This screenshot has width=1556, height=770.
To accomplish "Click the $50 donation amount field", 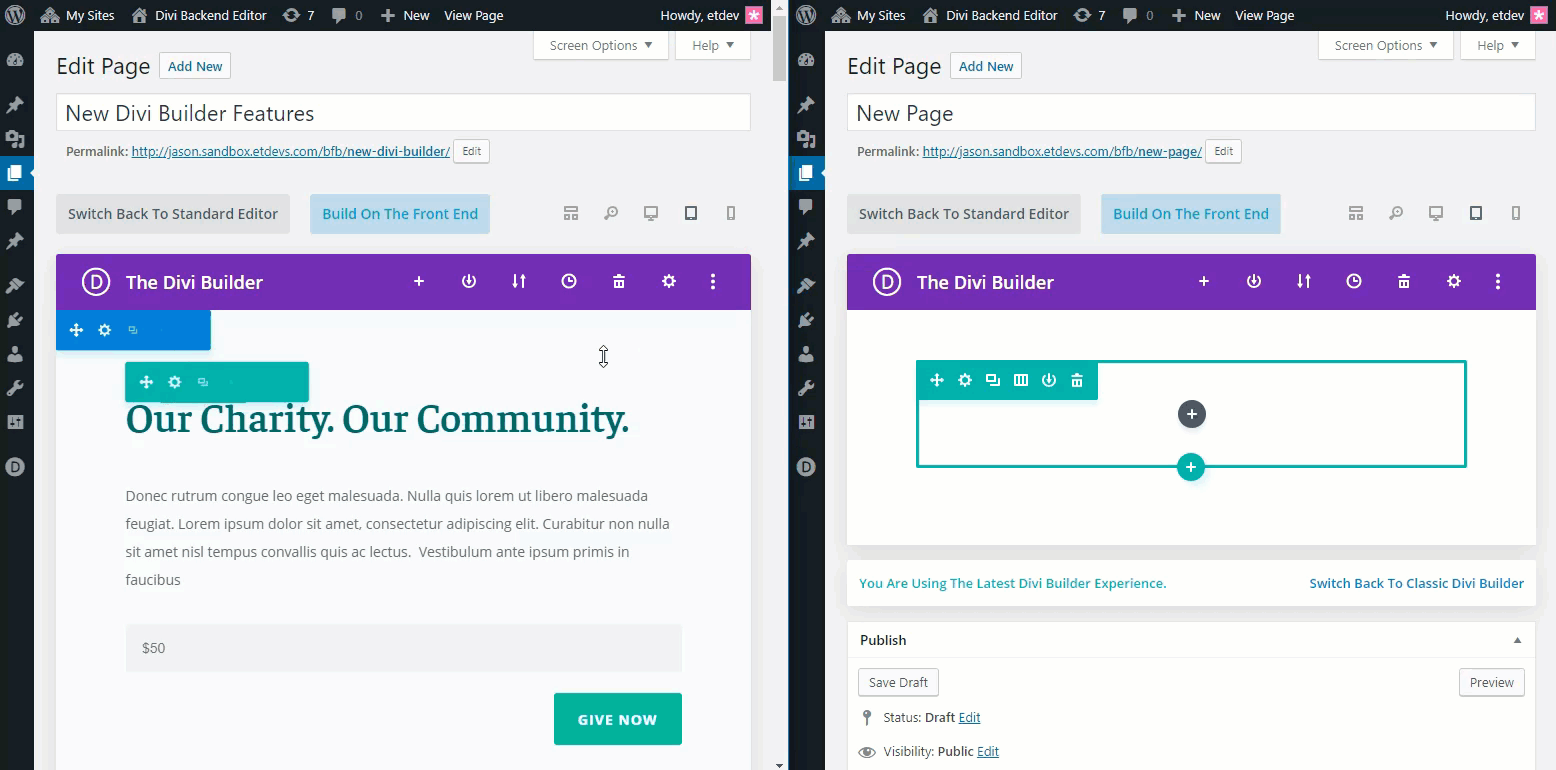I will click(x=404, y=648).
